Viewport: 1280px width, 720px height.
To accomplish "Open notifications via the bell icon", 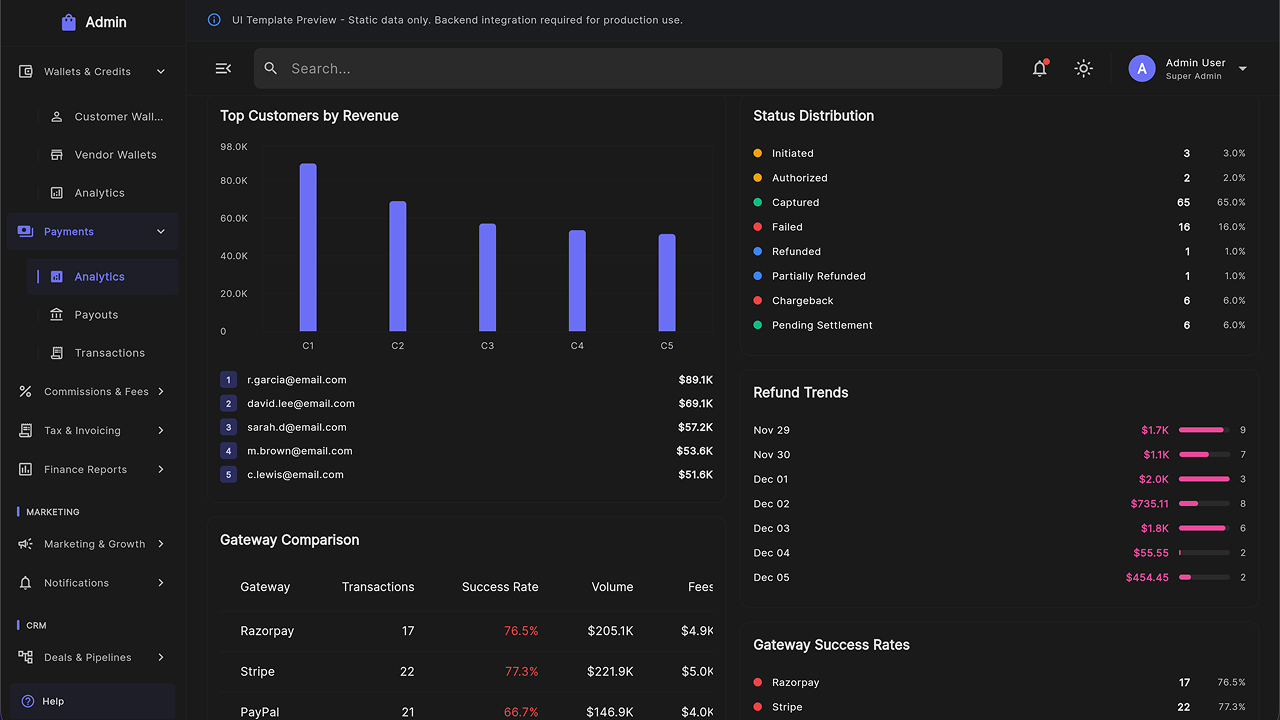I will pos(1040,68).
